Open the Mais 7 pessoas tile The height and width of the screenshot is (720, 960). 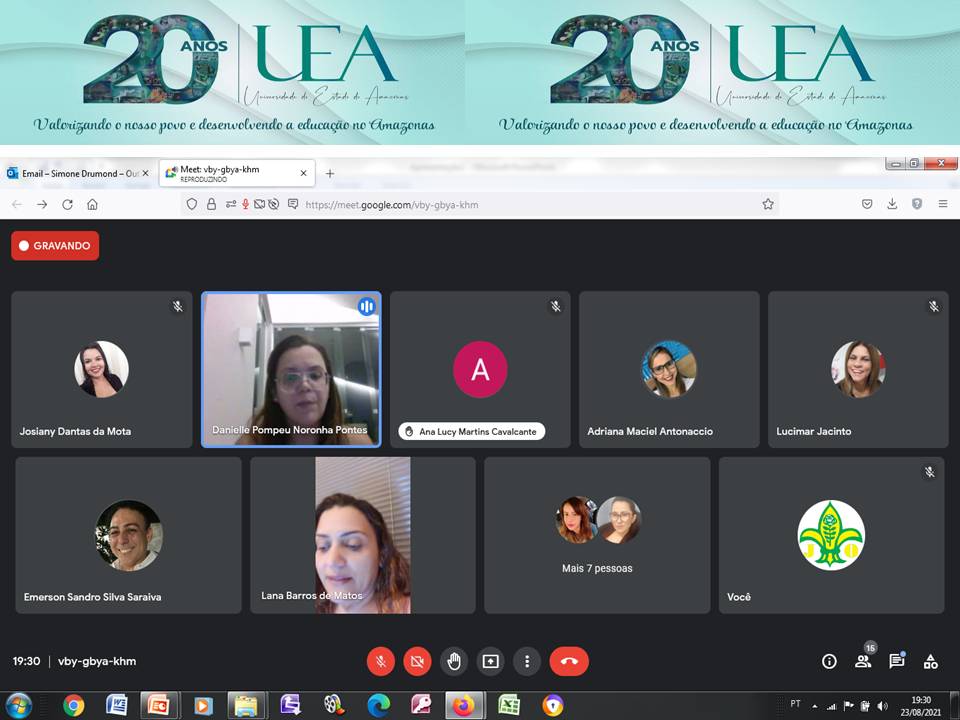click(597, 535)
